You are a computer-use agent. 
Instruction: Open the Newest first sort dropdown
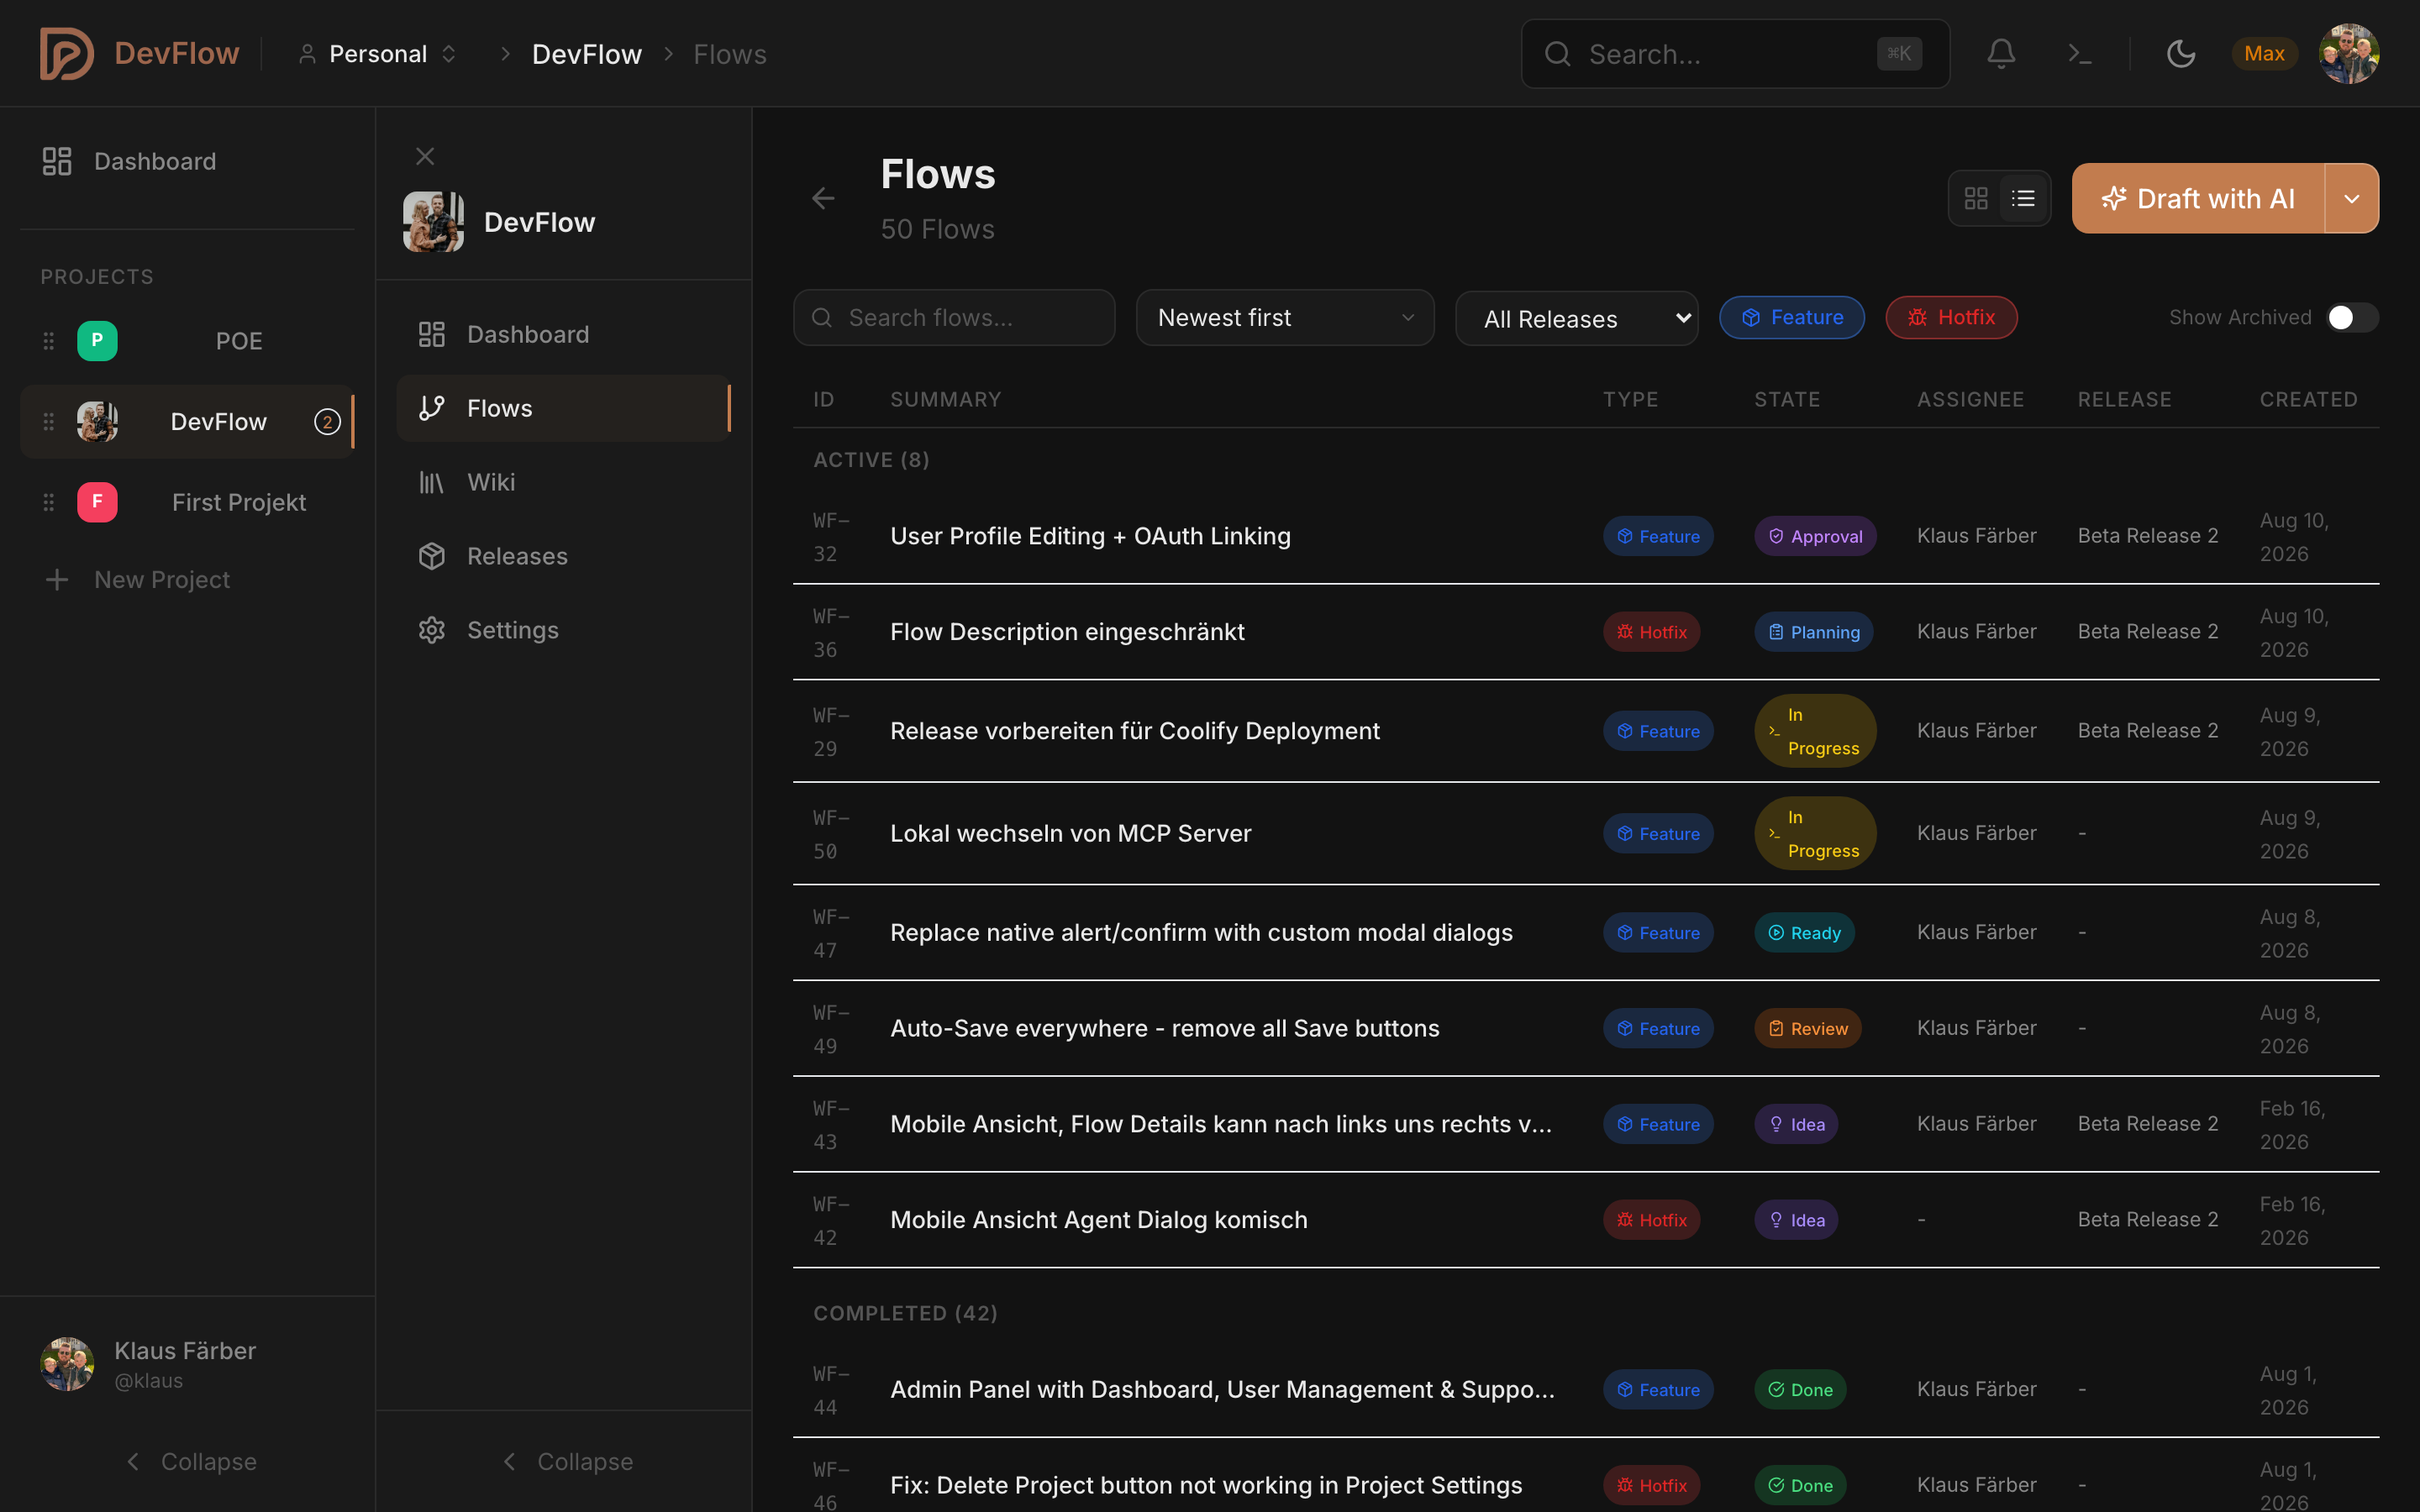1285,318
